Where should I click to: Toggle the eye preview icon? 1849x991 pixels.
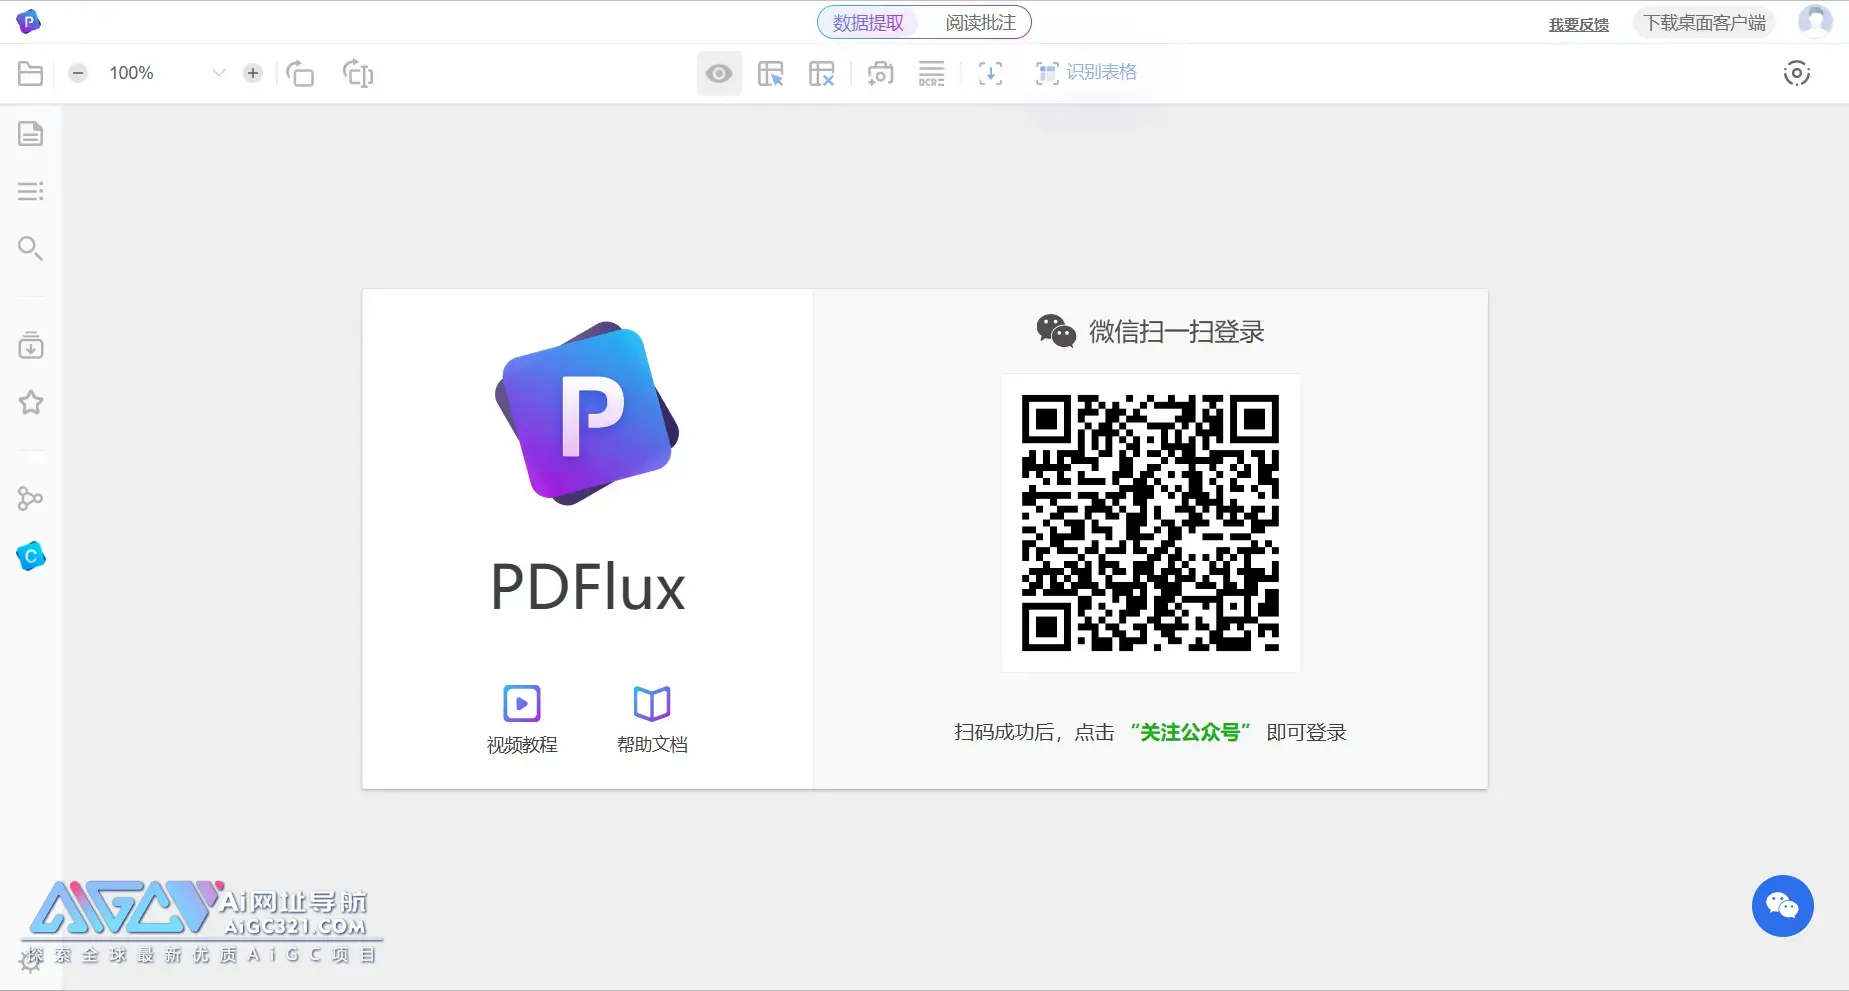[719, 73]
